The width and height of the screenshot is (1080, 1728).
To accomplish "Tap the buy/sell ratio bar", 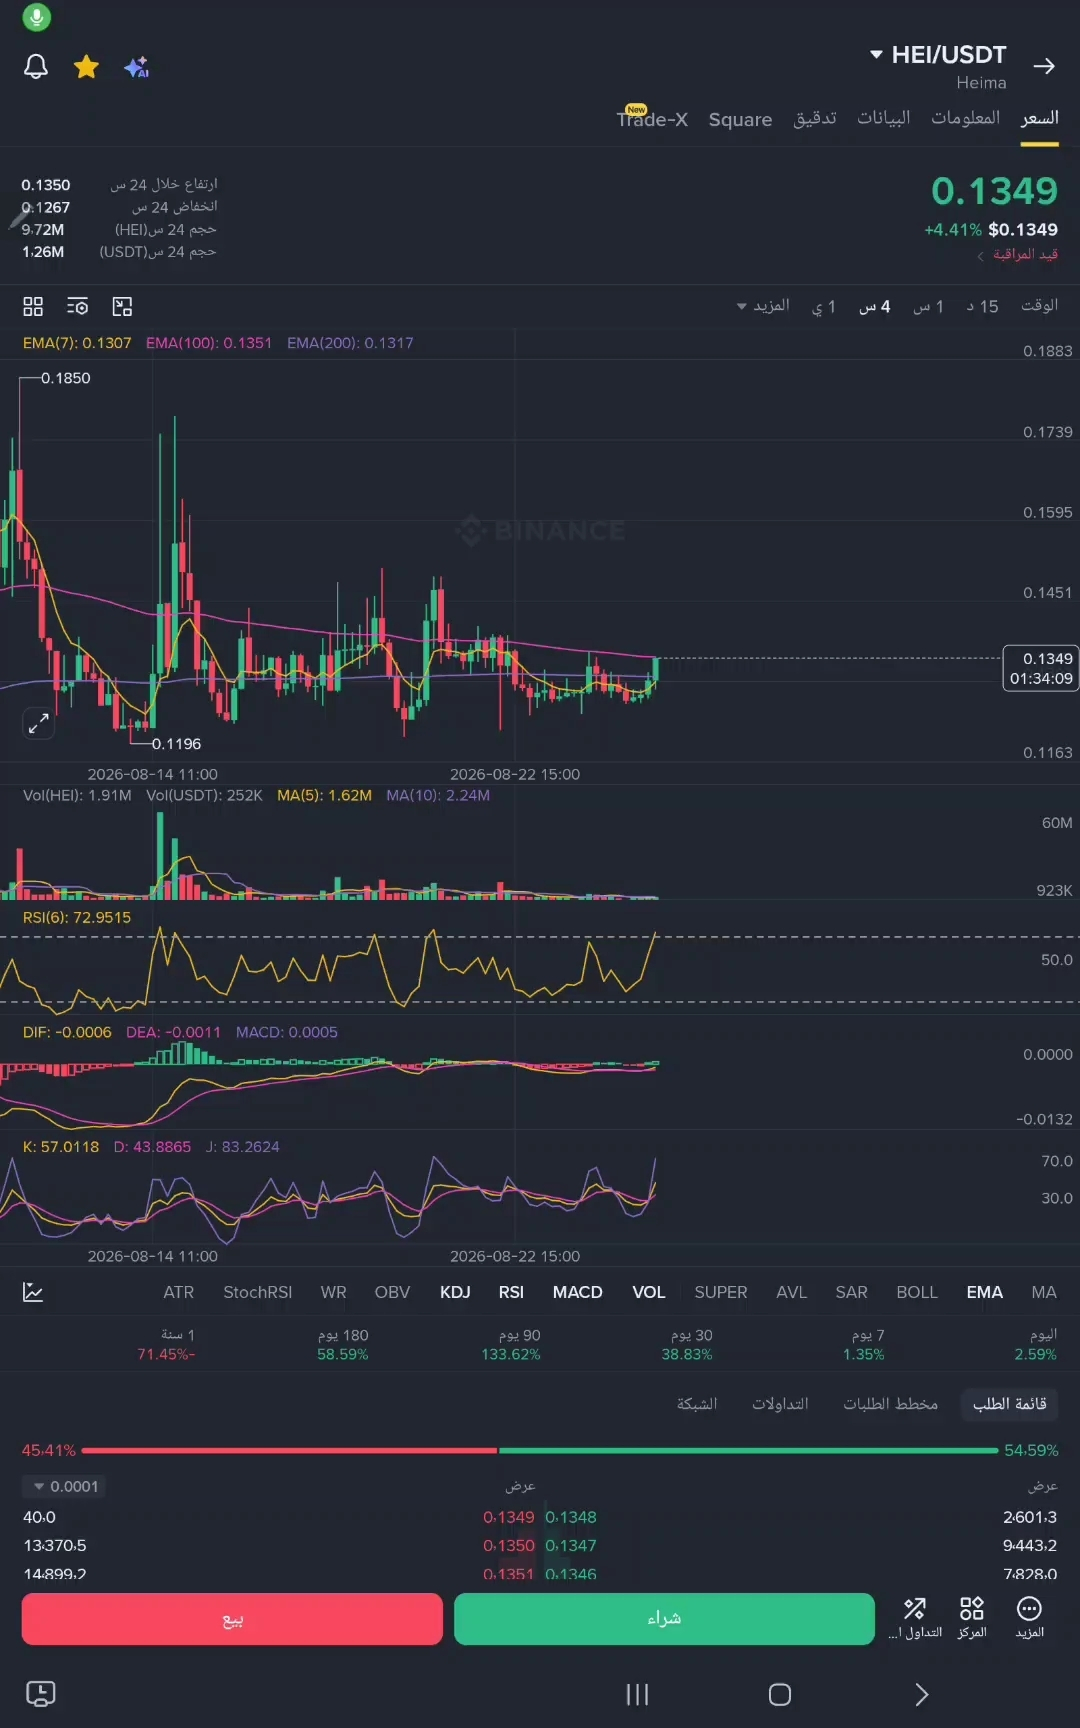I will [x=540, y=1450].
